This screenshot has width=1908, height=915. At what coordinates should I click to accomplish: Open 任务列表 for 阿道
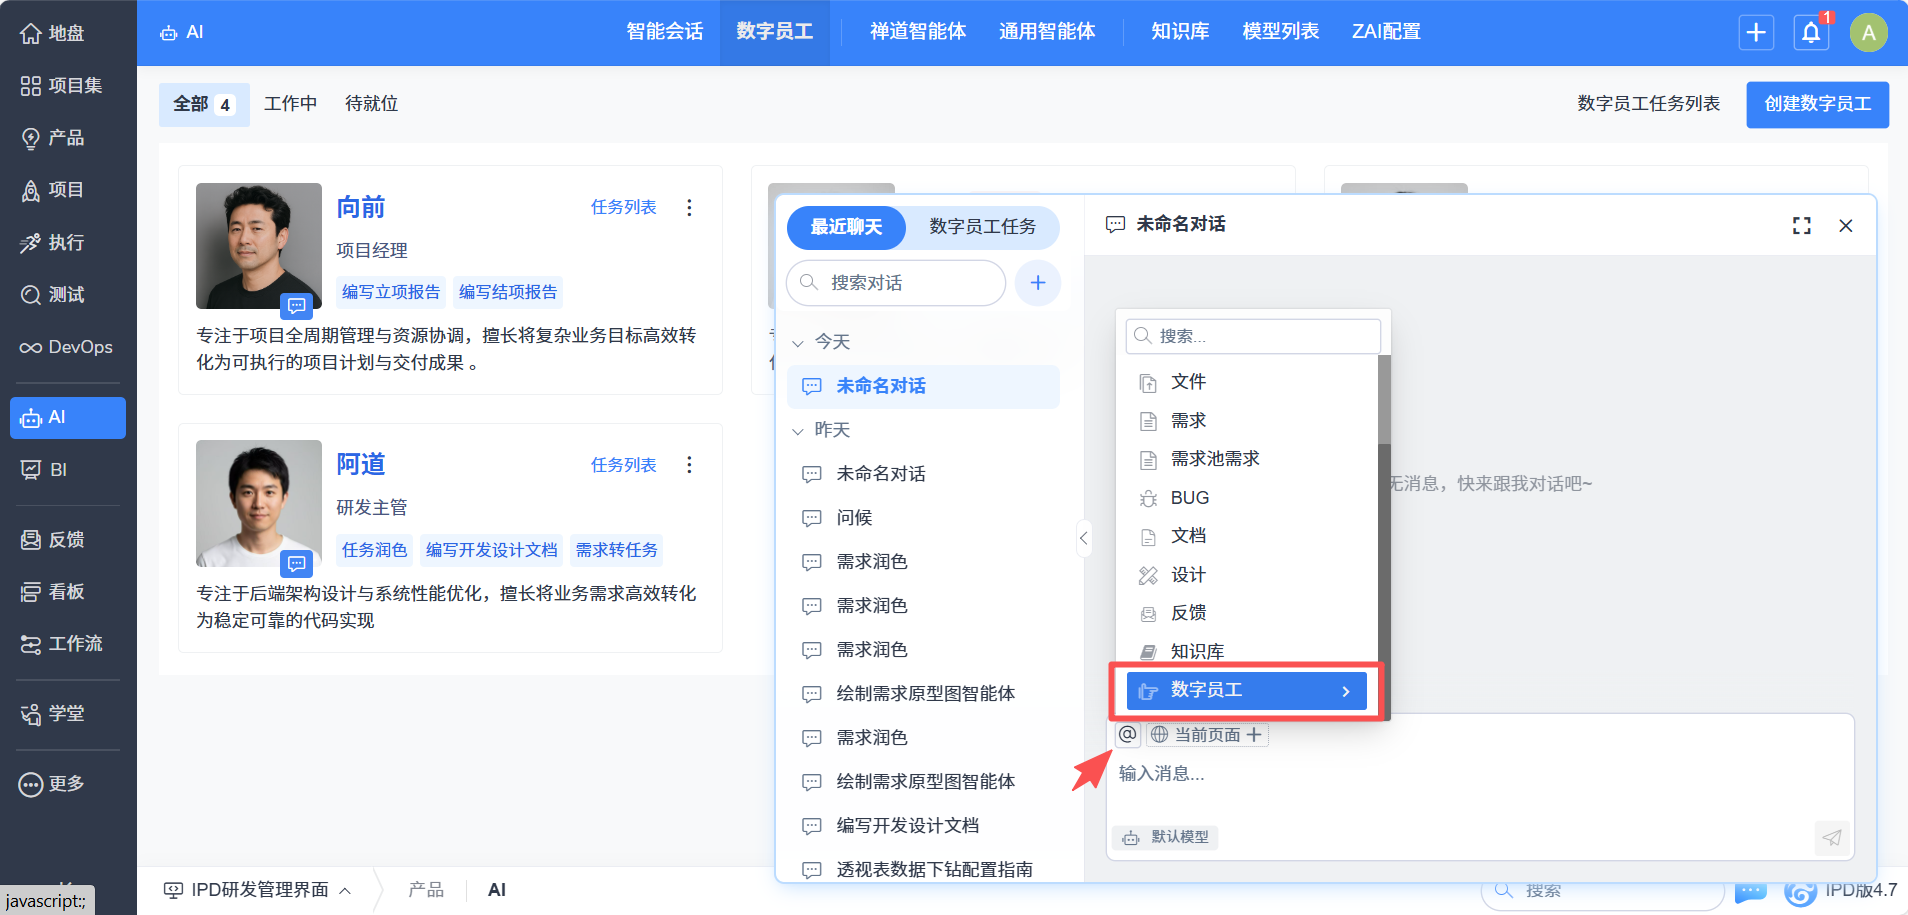[623, 465]
